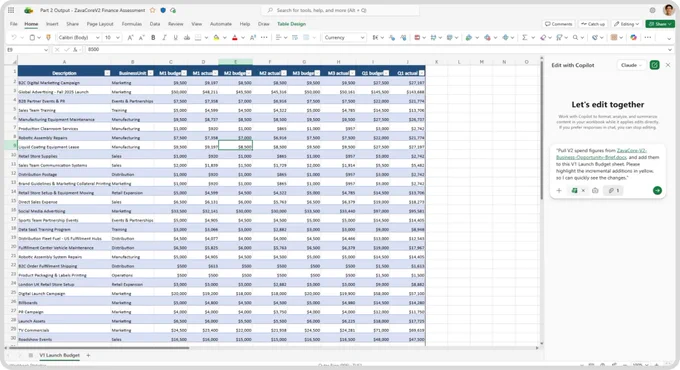Click the Insert Function fx icon
Viewport: 680px width, 370px height.
[x=75, y=50]
